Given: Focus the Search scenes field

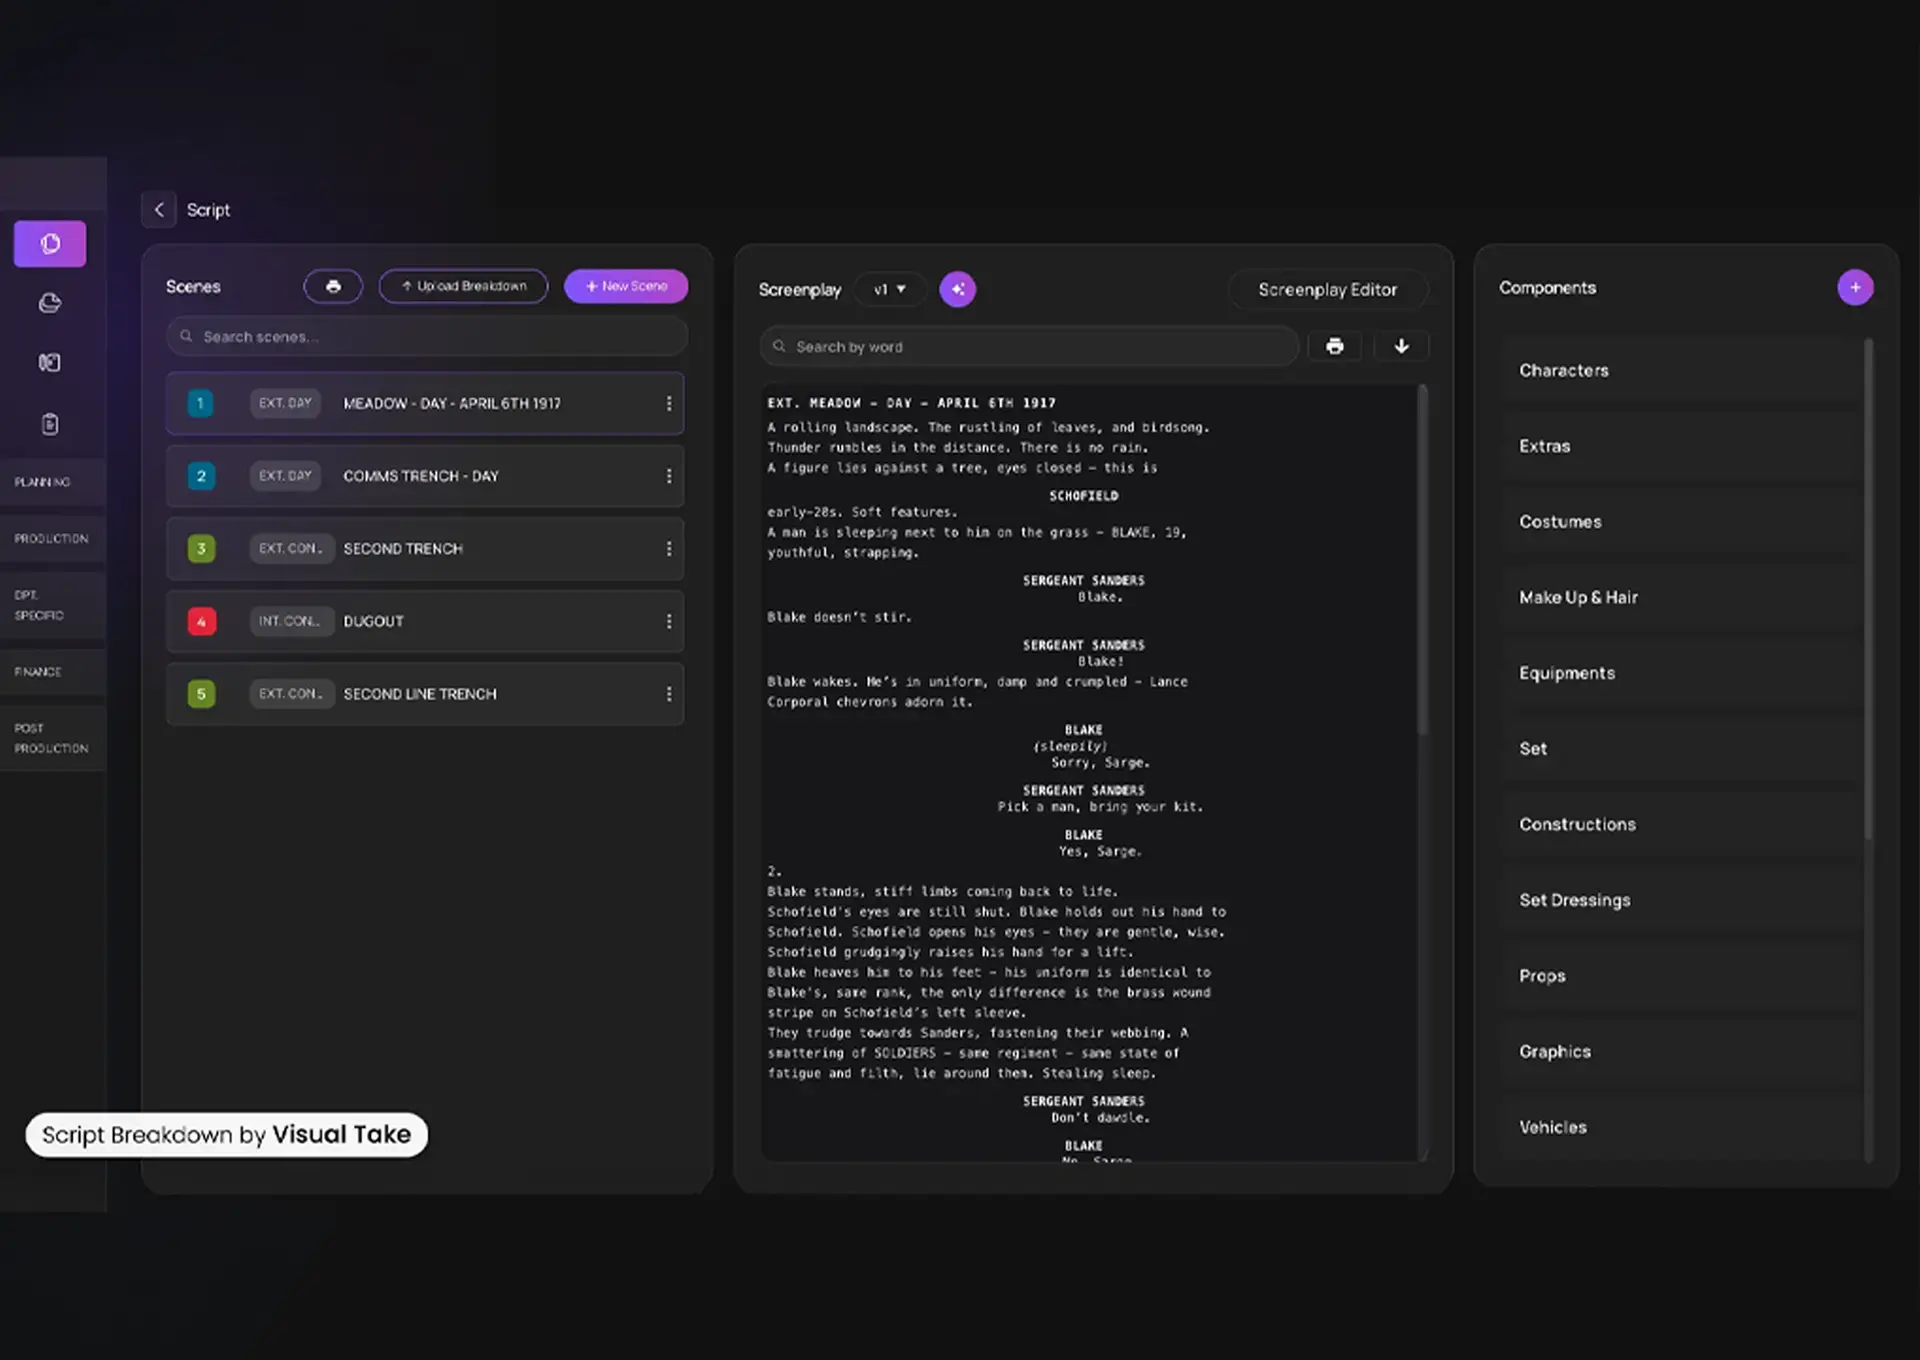Looking at the screenshot, I should click(427, 337).
